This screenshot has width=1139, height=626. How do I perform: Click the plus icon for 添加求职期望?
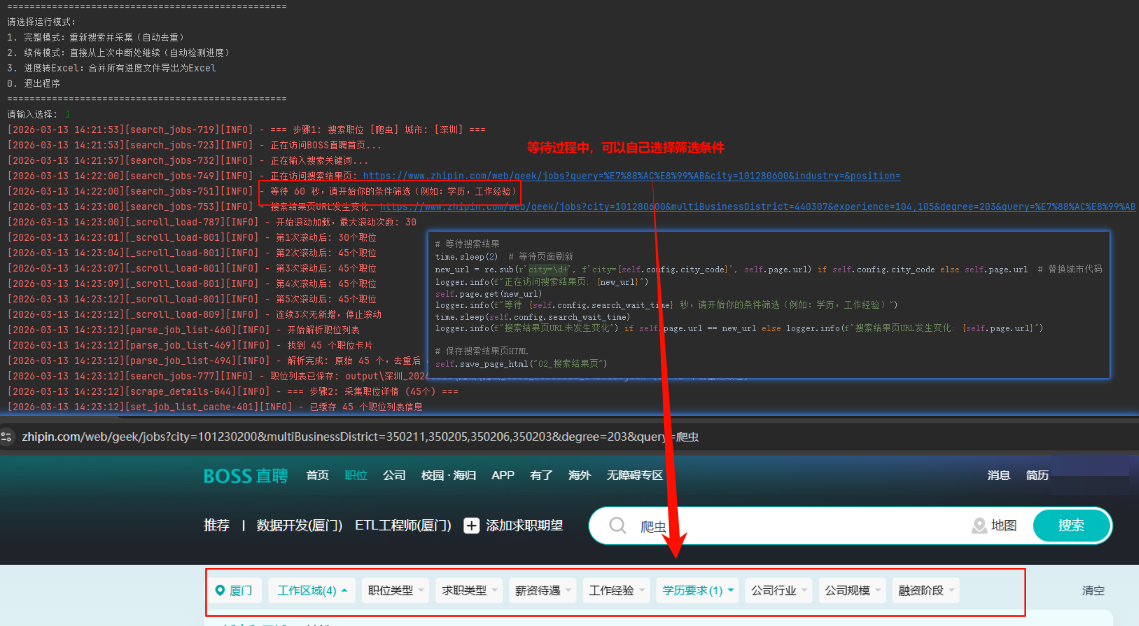point(471,525)
